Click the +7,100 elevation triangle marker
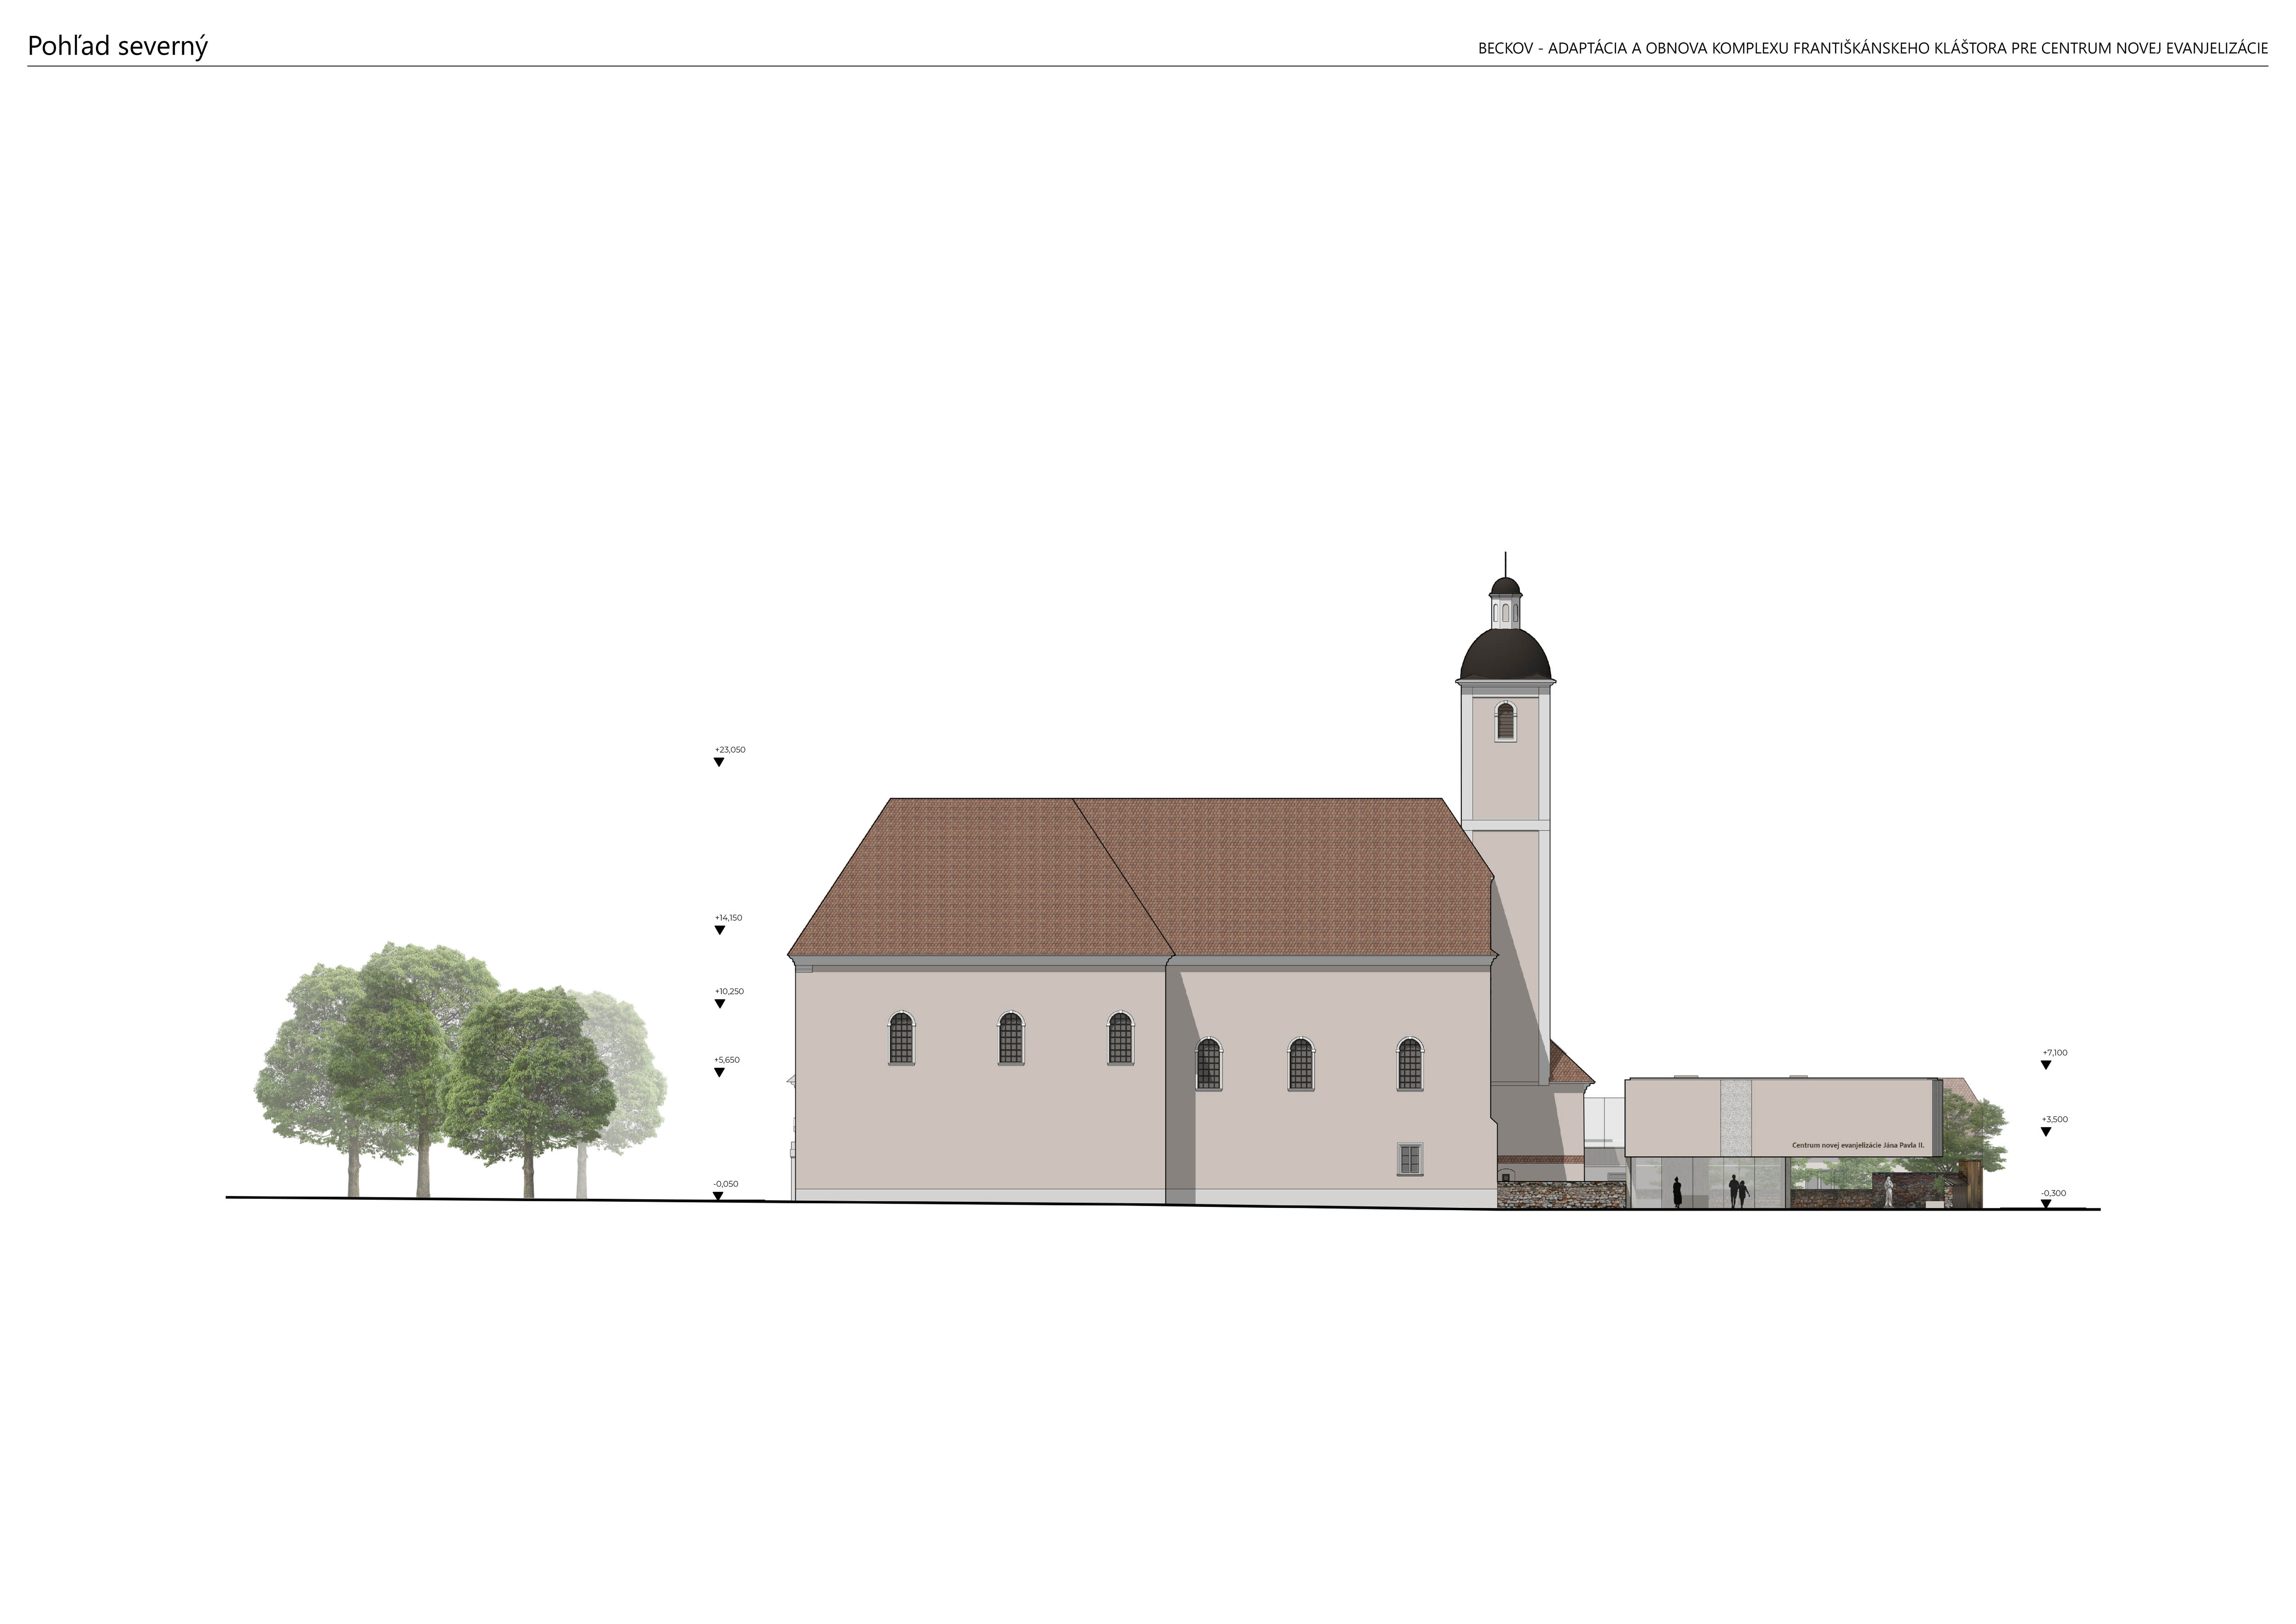 point(2046,1065)
